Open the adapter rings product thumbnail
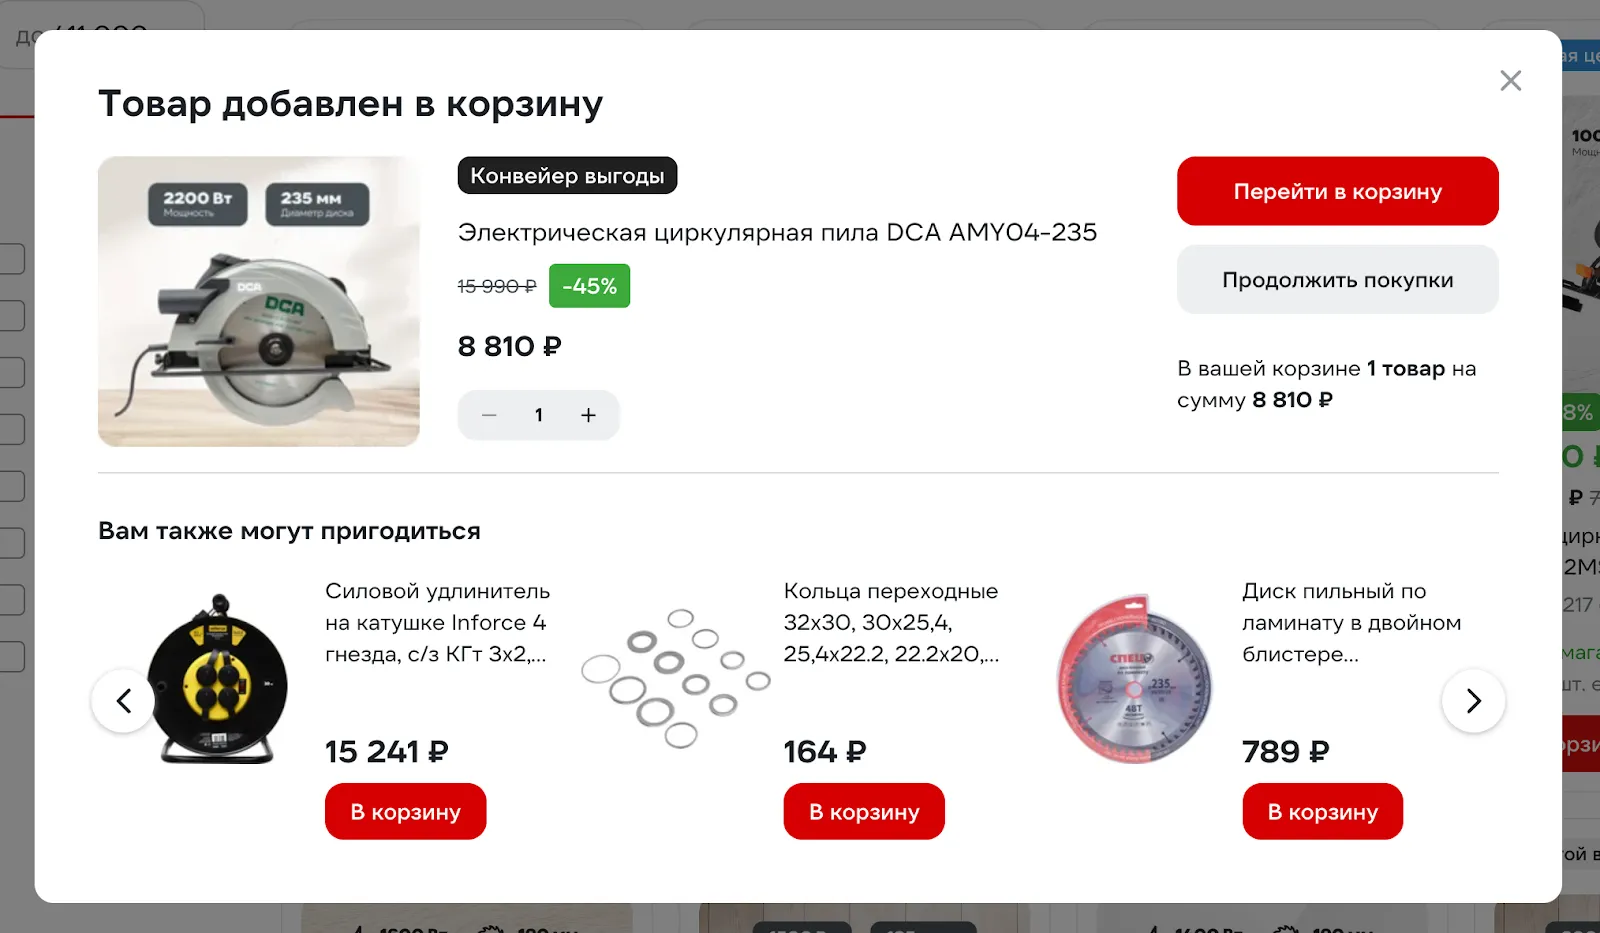 675,680
